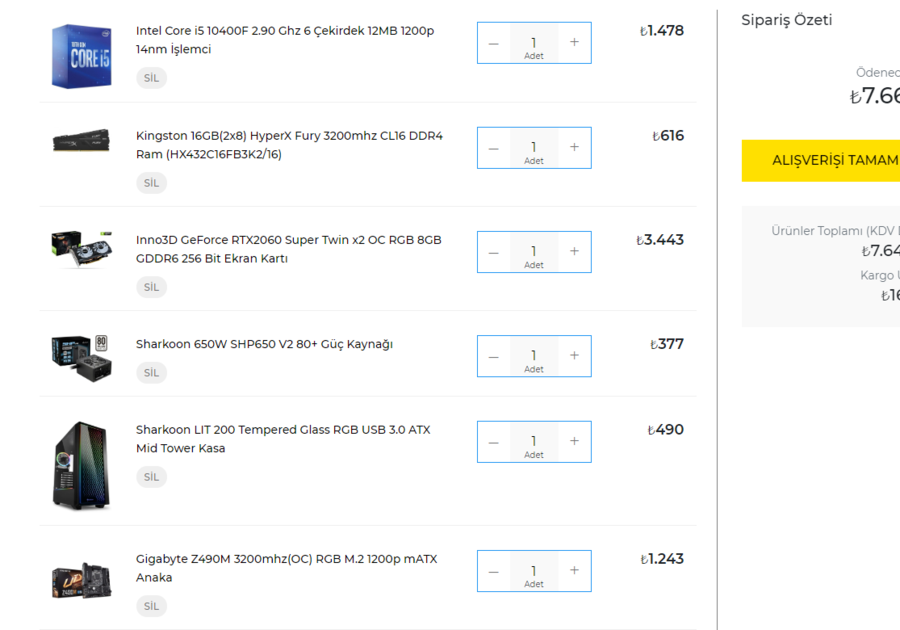Delete Sharkoon 650W power supply from cart
The image size is (900, 630).
151,373
